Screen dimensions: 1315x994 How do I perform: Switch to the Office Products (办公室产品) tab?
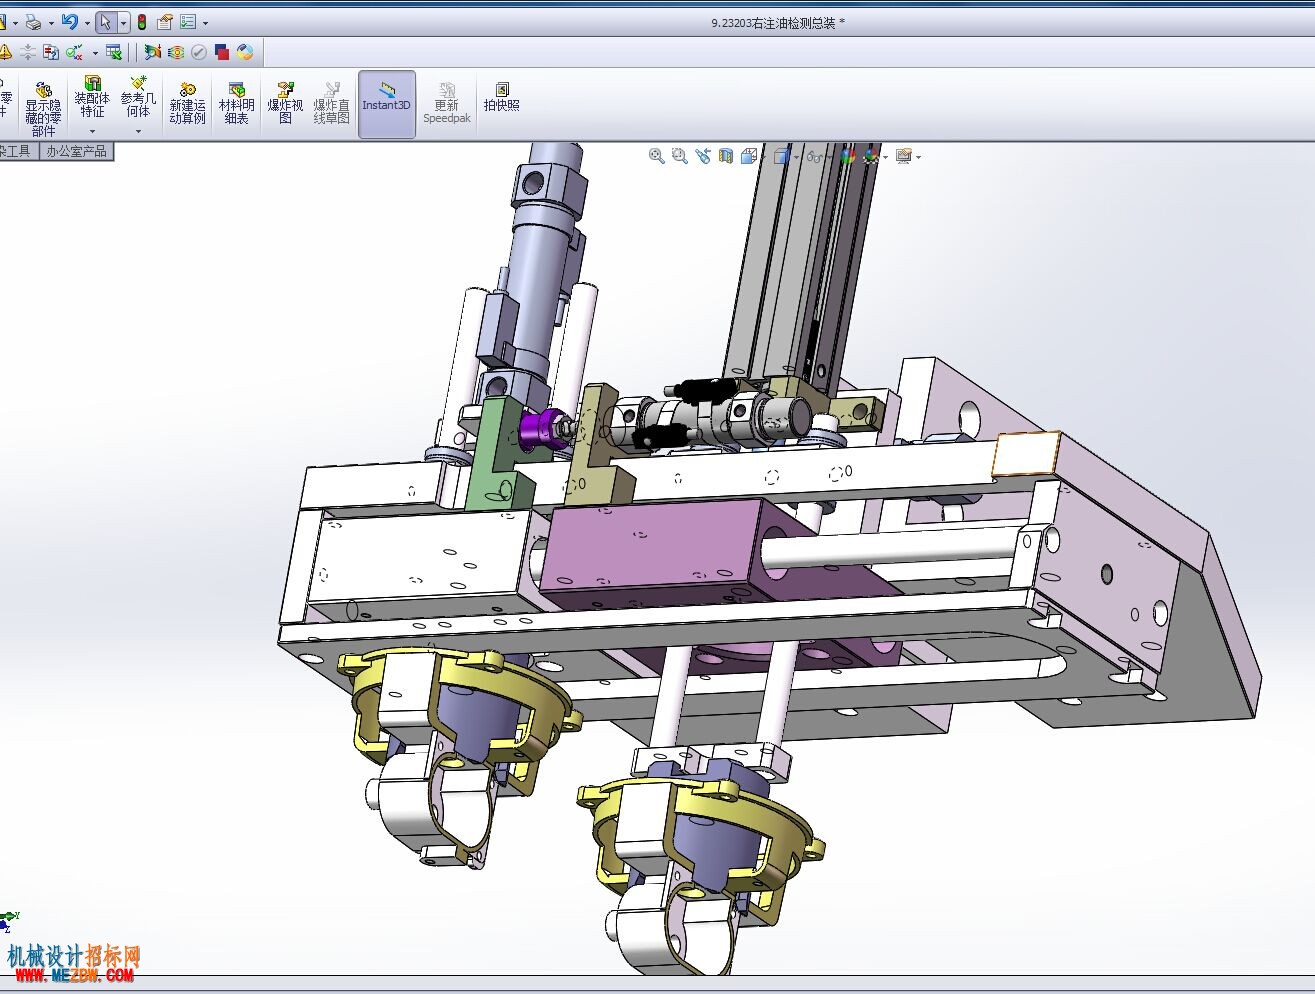[77, 151]
